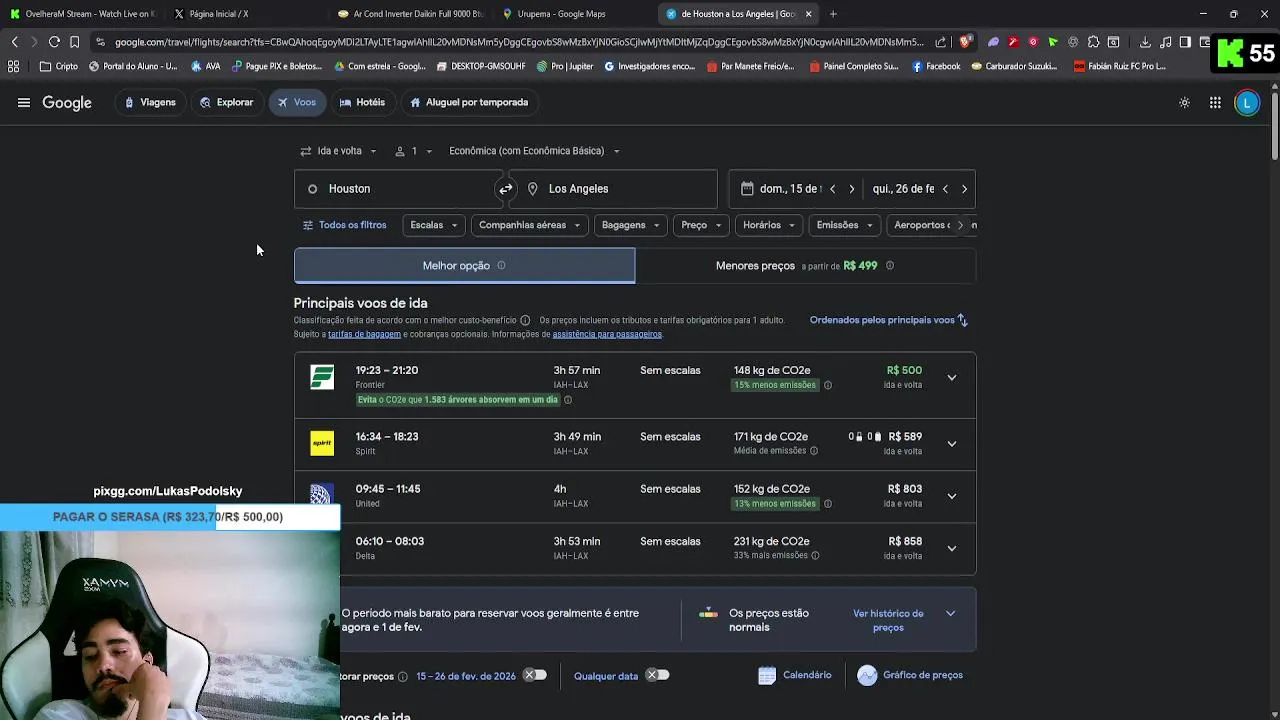Open the Emissões filter dropdown
Screen dimensions: 1280x720
(x=845, y=225)
